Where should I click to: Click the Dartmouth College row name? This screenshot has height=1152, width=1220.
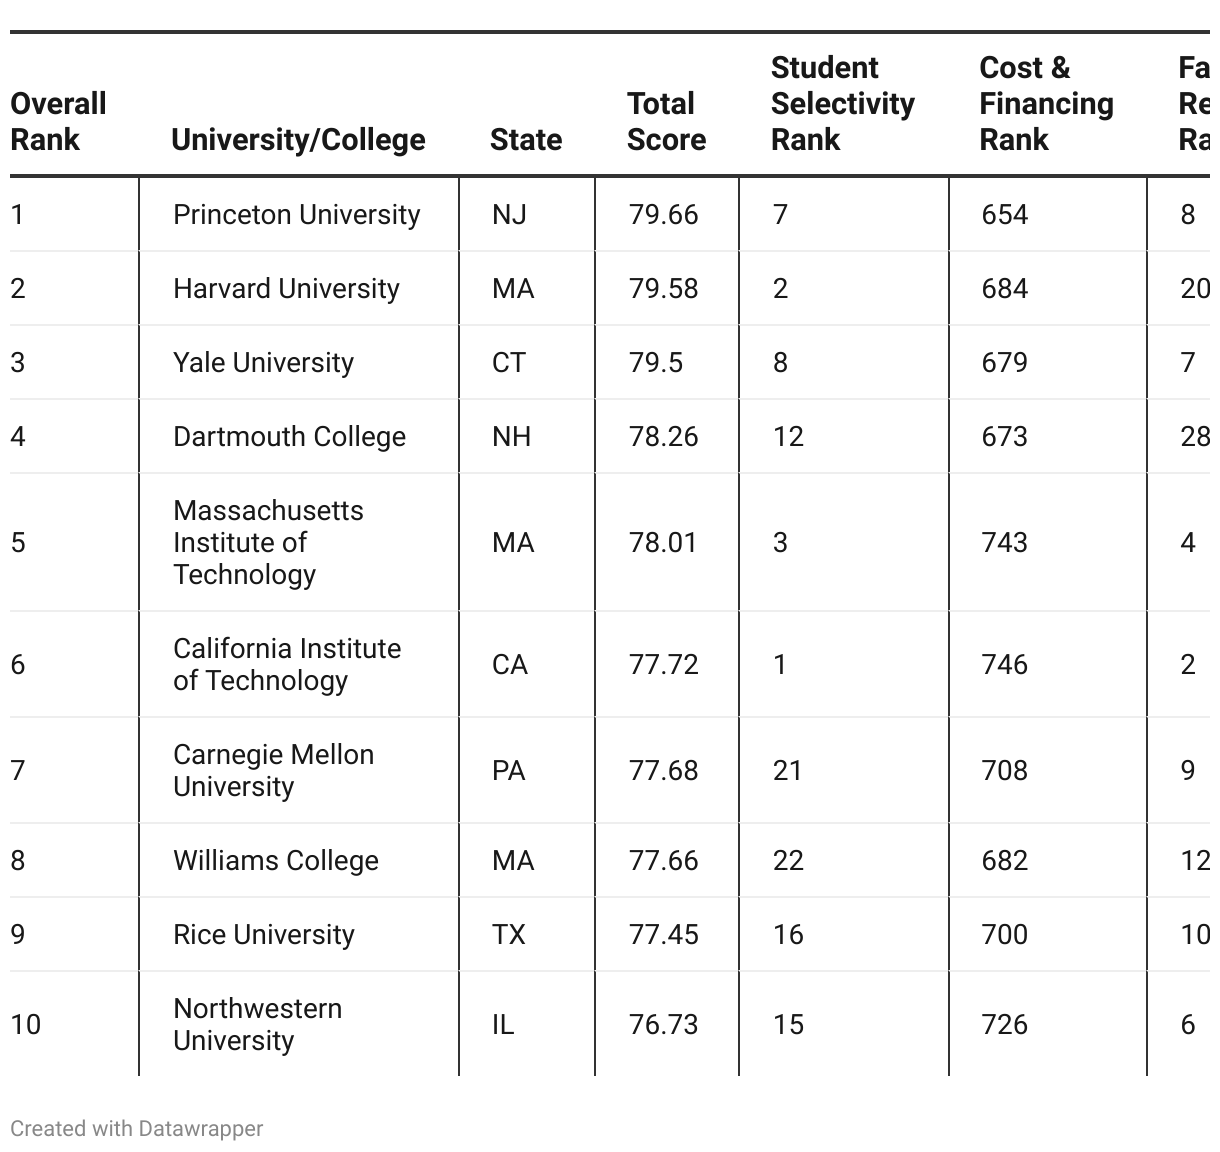[289, 436]
